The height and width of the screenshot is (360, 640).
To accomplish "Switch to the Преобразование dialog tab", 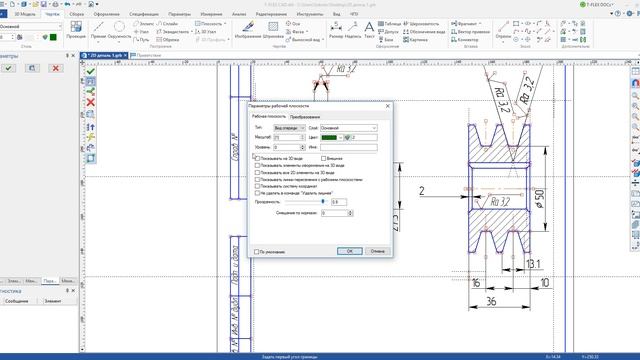I will pos(305,117).
